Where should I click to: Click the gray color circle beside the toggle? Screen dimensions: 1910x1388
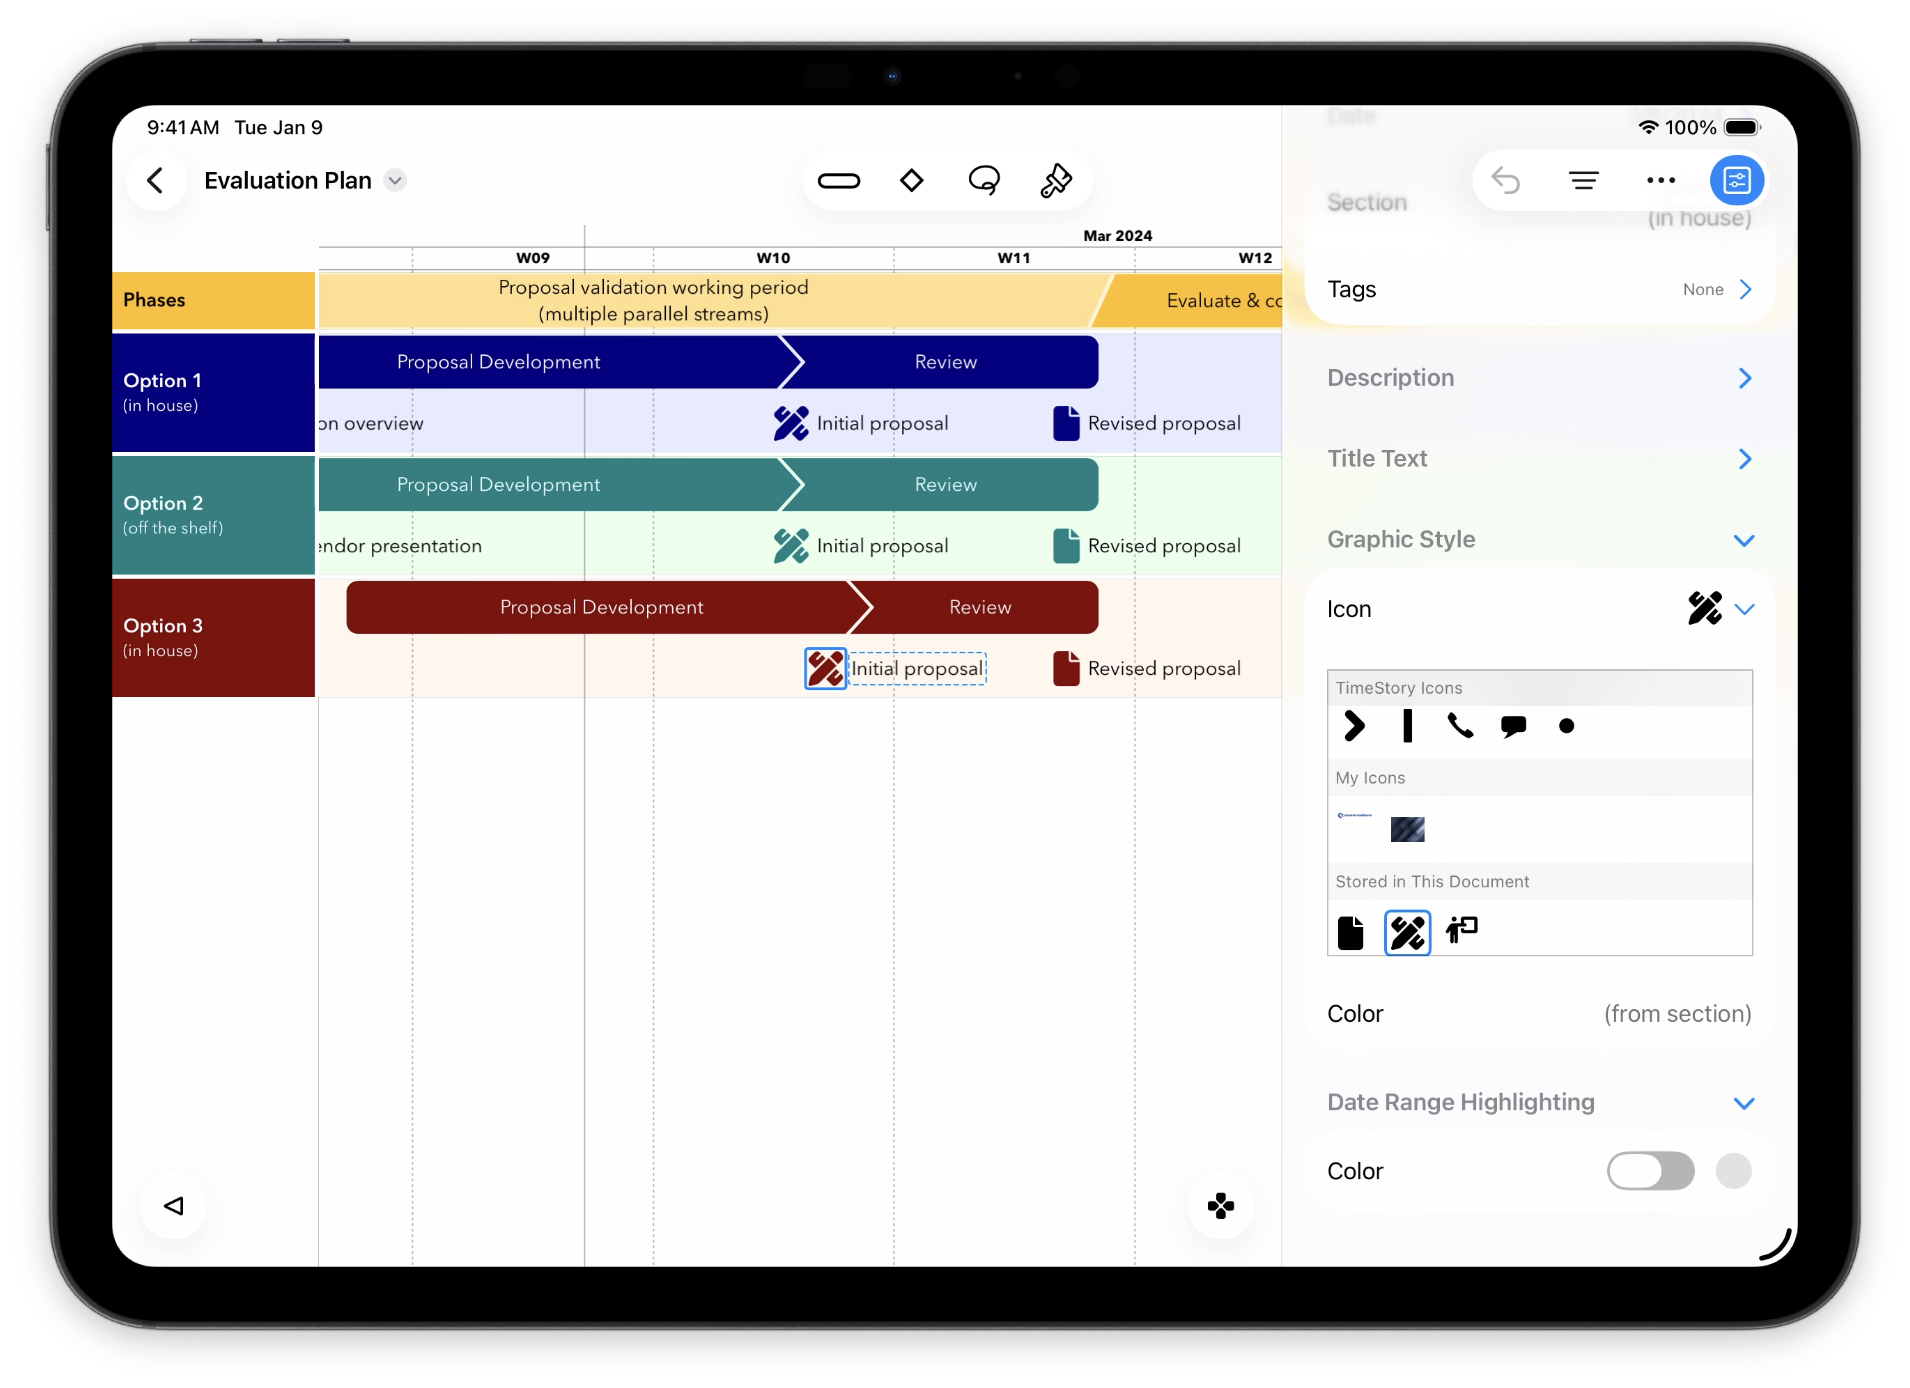tap(1734, 1171)
